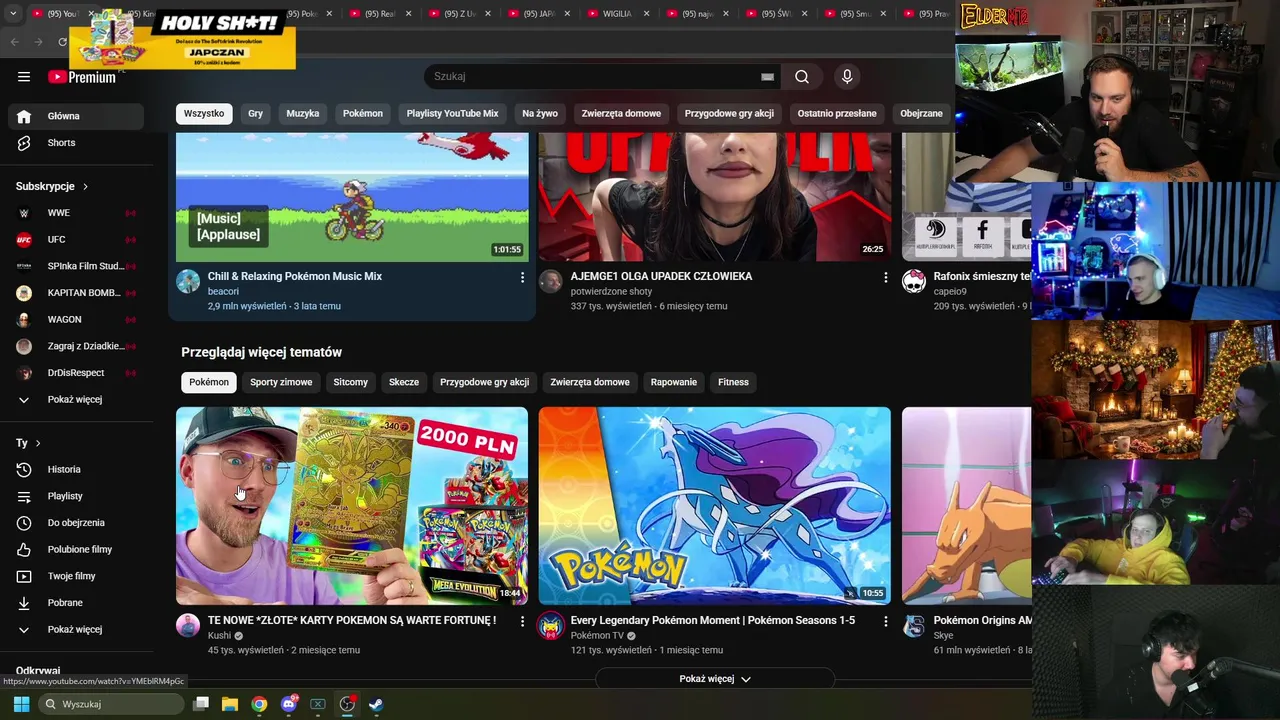Select Rapowanie topic chip

(674, 382)
